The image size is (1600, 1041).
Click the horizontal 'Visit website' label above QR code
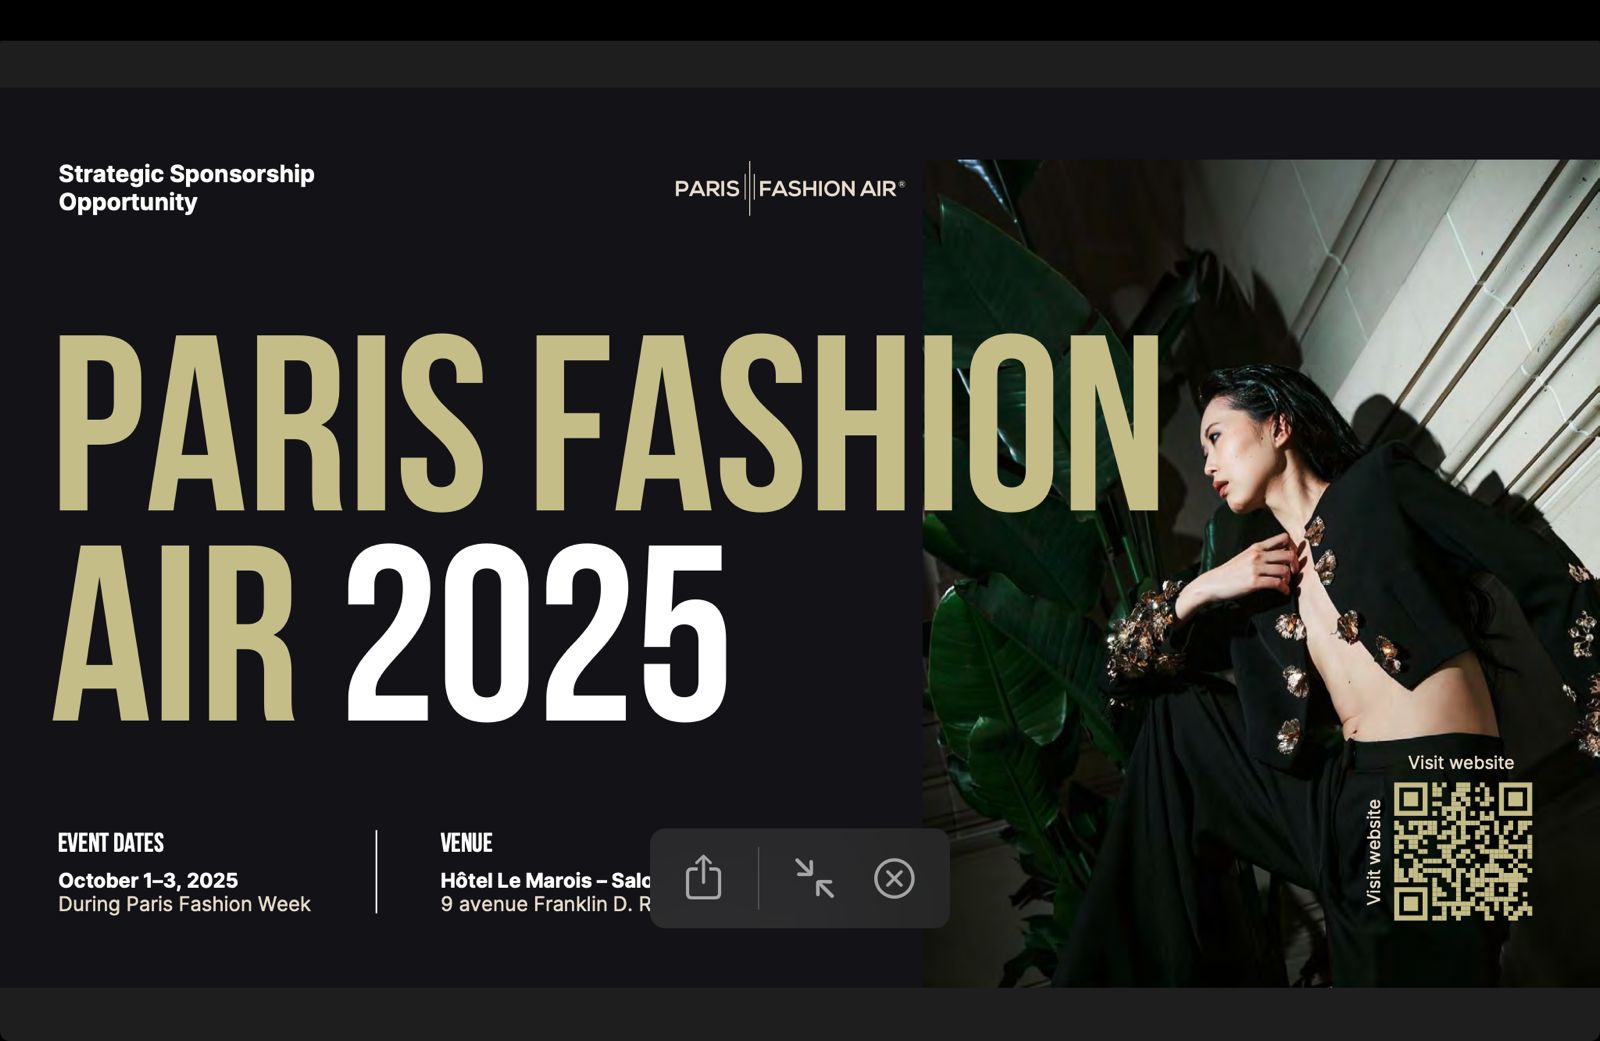coord(1460,763)
